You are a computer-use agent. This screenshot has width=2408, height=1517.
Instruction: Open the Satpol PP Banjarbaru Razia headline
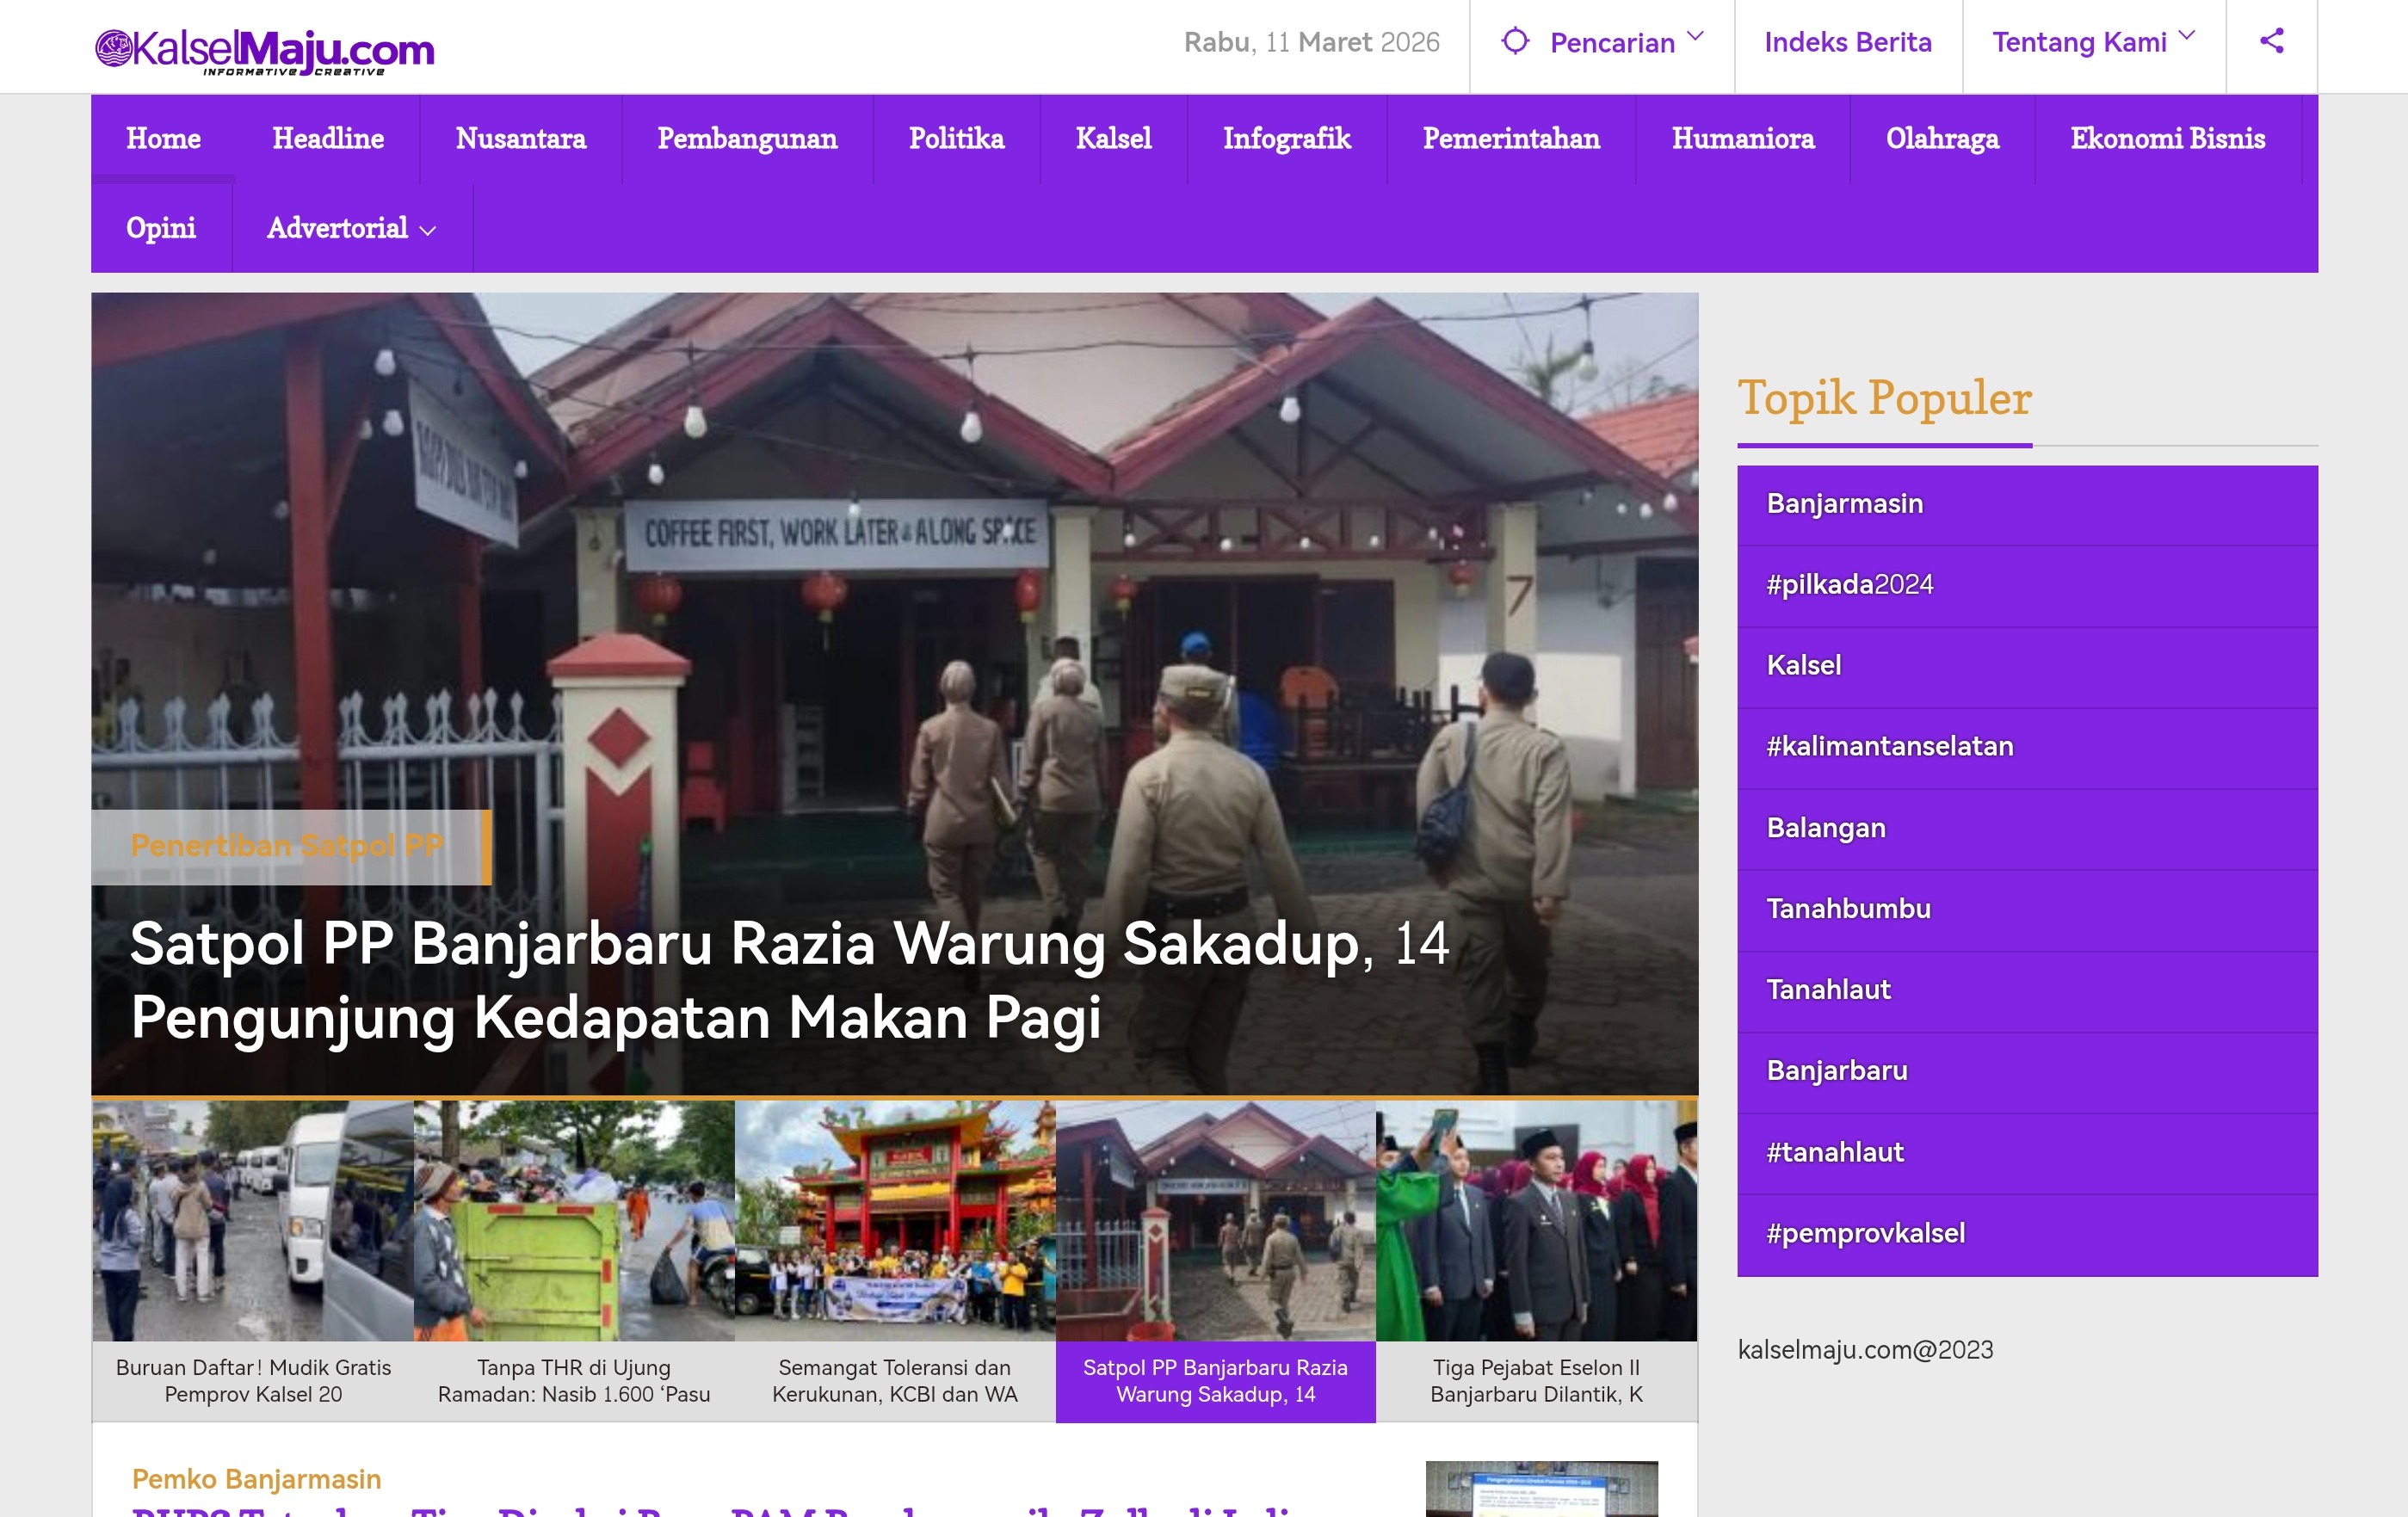coord(790,980)
